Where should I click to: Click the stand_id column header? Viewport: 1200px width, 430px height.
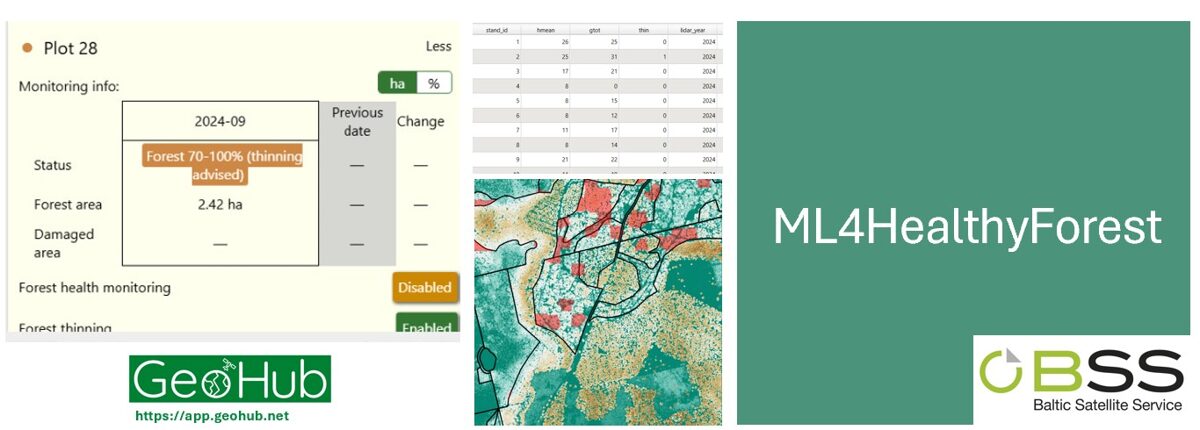point(498,32)
